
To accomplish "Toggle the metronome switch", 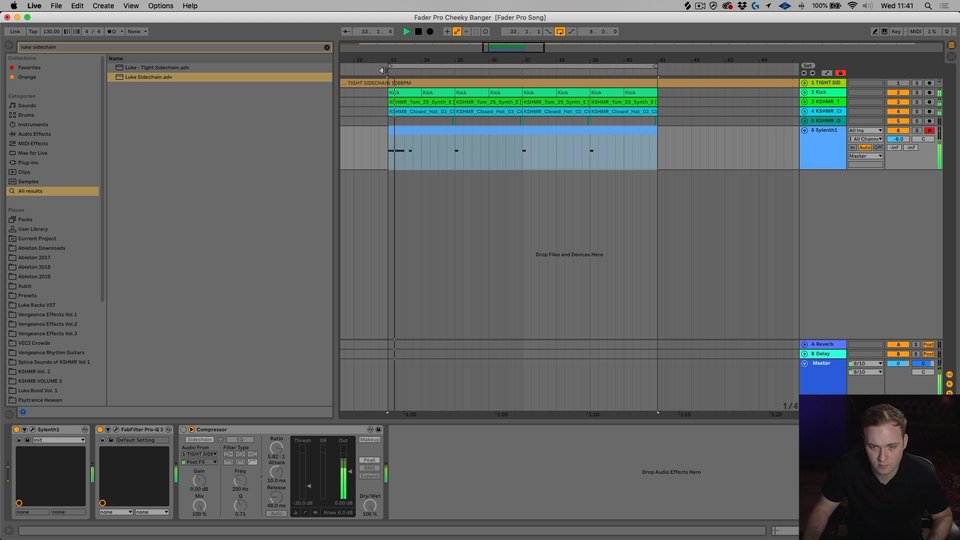I will point(111,31).
